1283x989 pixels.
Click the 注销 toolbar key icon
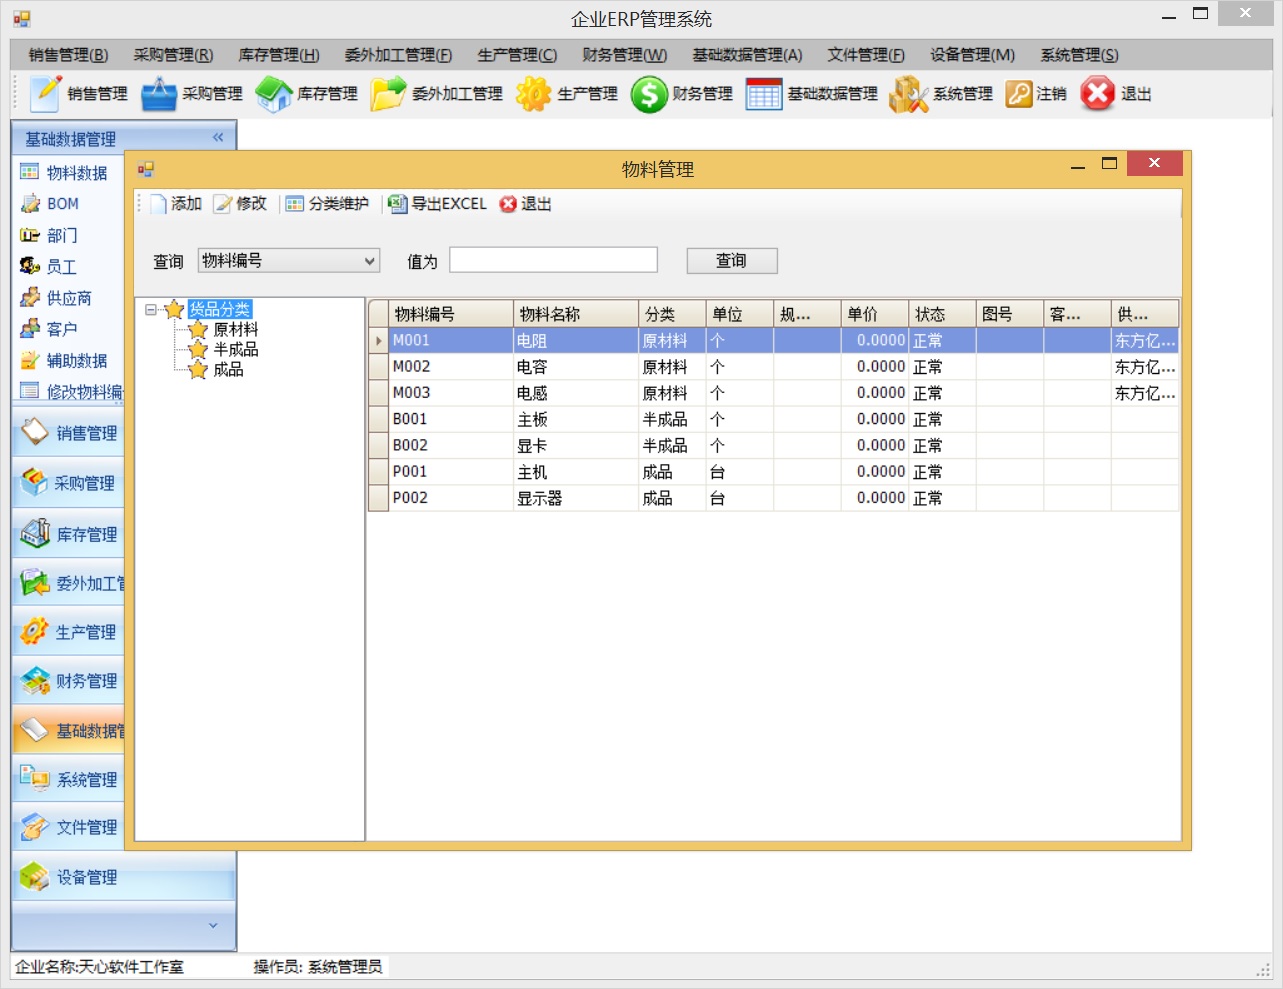pos(1019,94)
